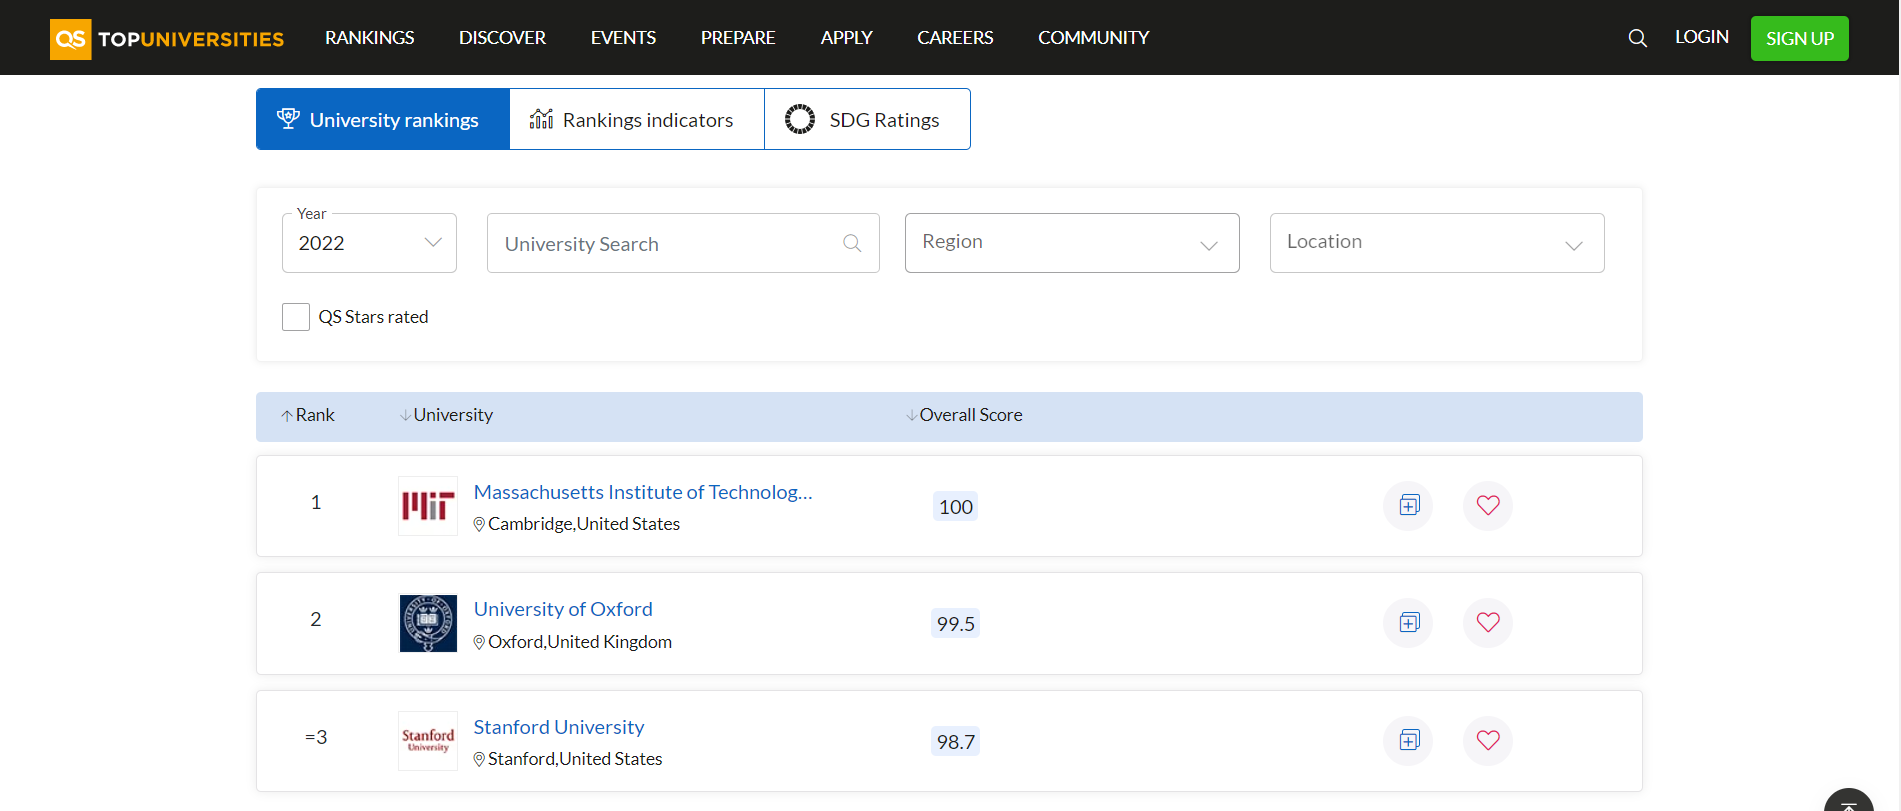The height and width of the screenshot is (811, 1901).
Task: Open the COMMUNITY menu
Action: click(1093, 38)
